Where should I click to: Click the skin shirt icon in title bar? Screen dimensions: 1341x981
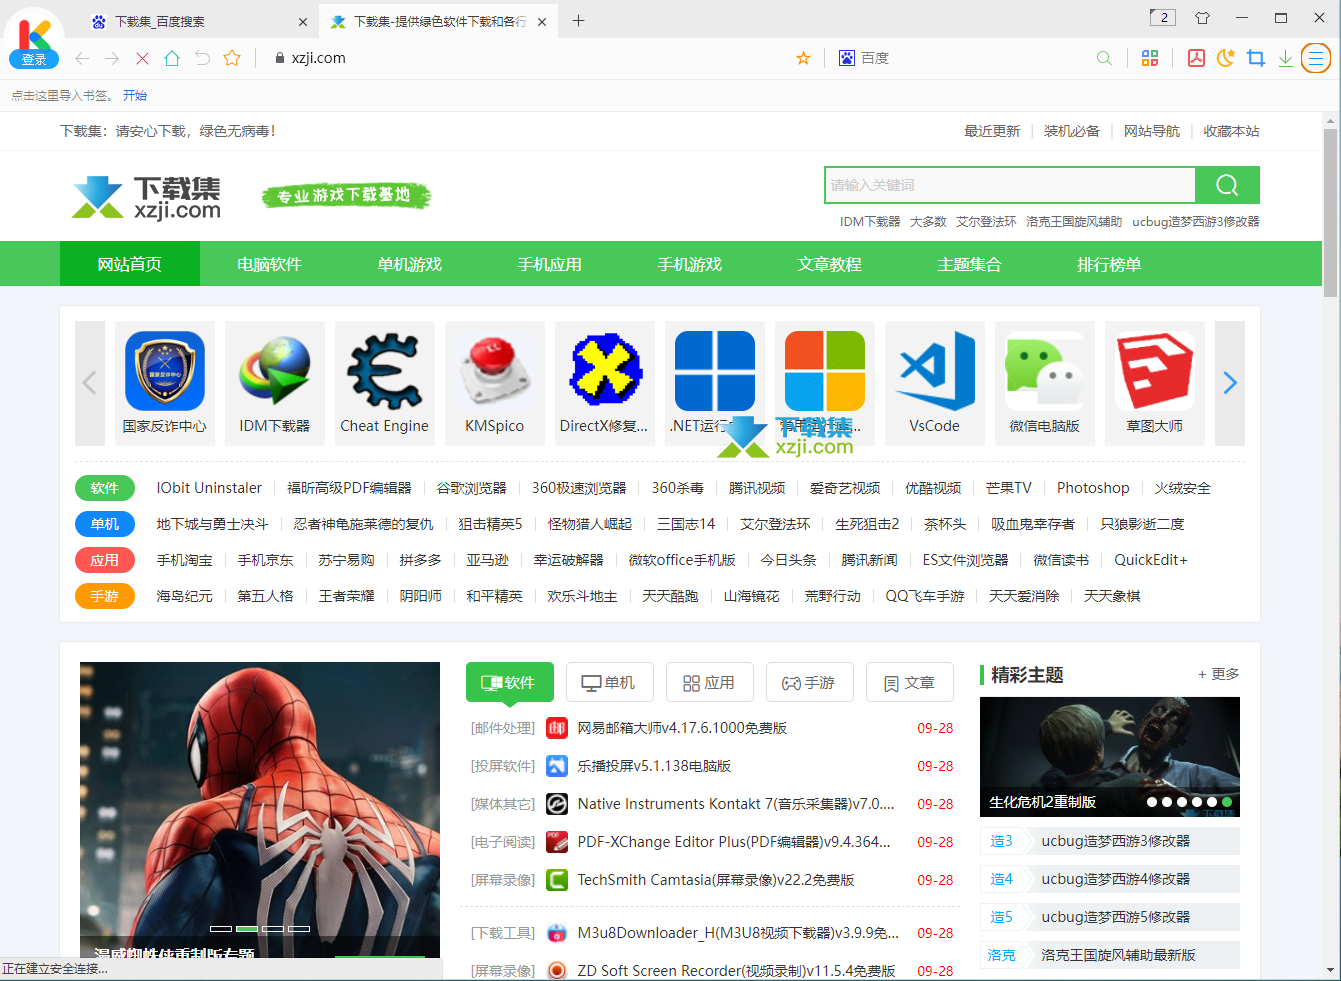click(x=1203, y=18)
